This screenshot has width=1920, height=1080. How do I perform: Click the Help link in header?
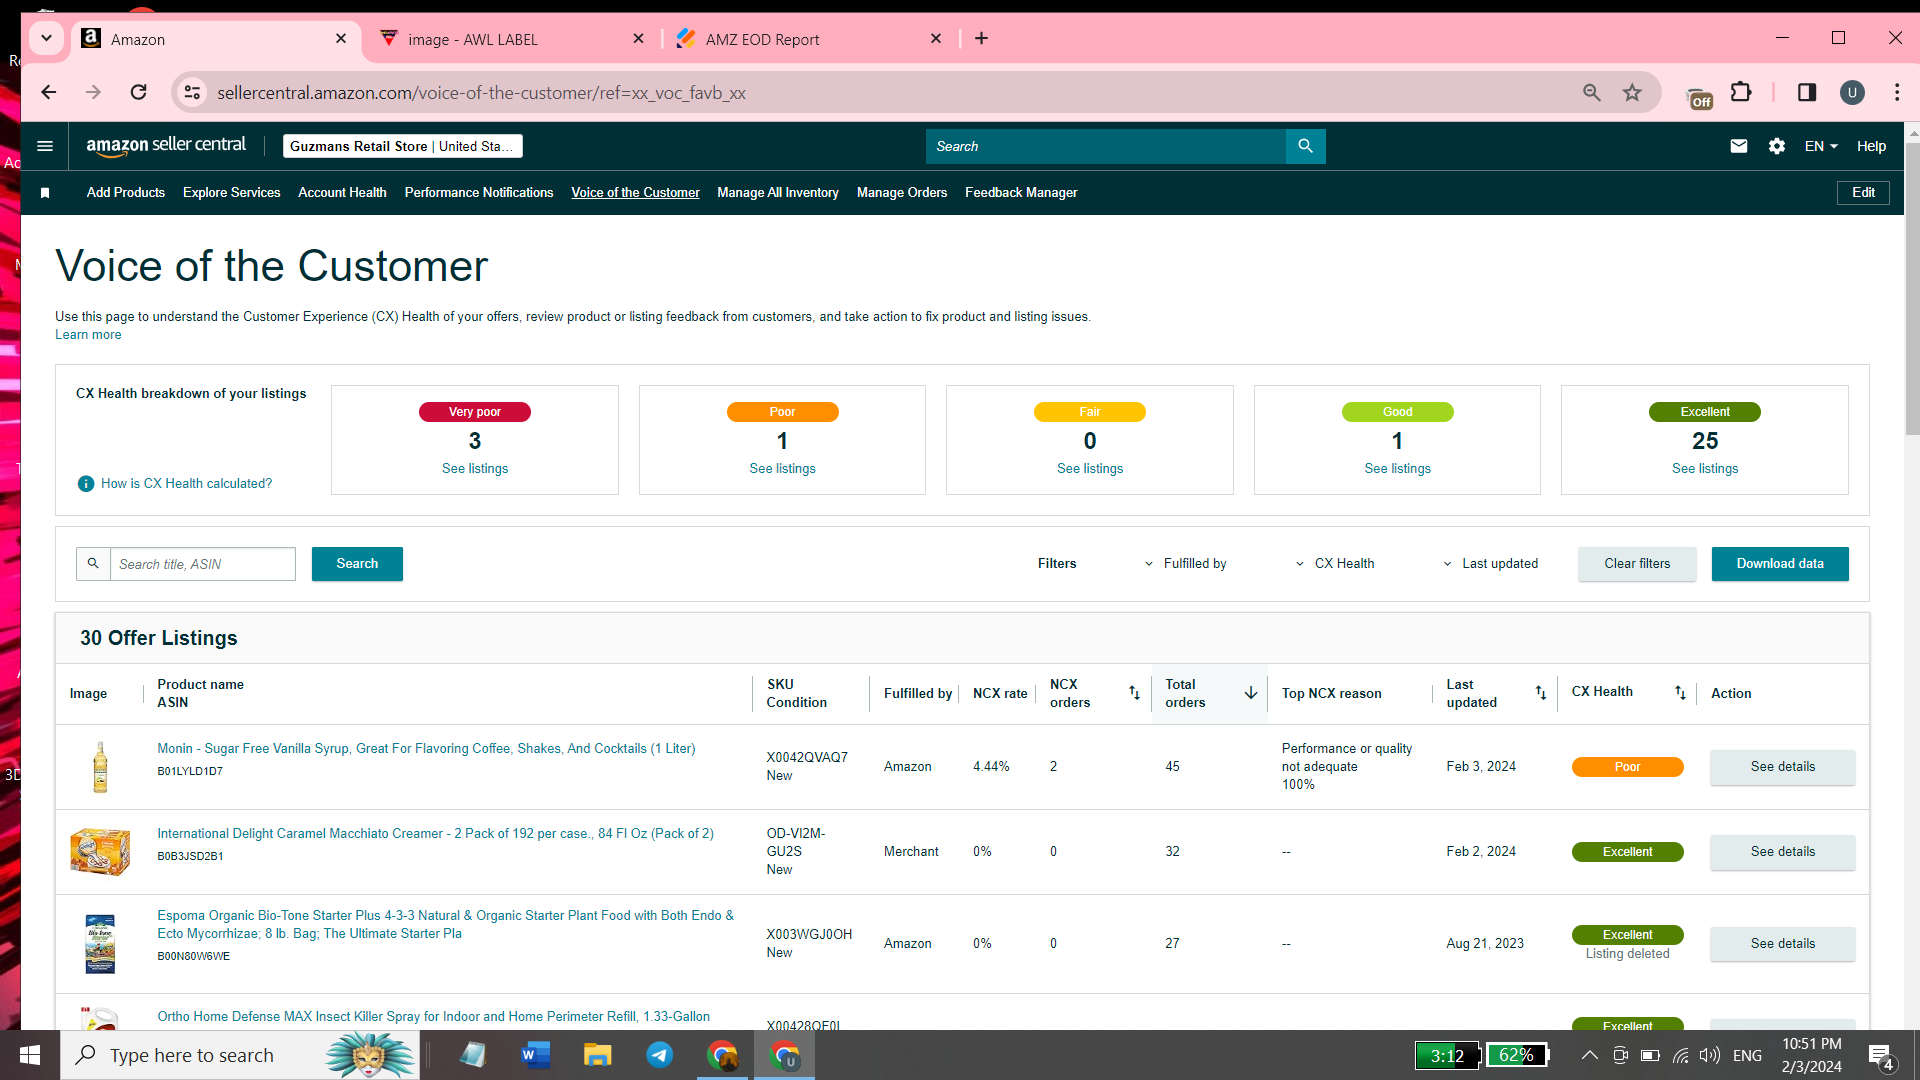tap(1871, 146)
